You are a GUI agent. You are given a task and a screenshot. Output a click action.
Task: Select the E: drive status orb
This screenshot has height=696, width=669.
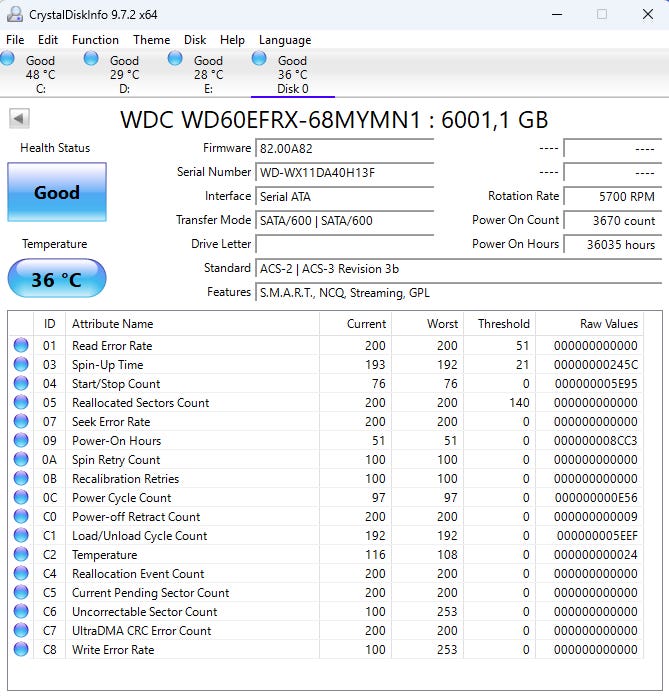click(x=176, y=59)
